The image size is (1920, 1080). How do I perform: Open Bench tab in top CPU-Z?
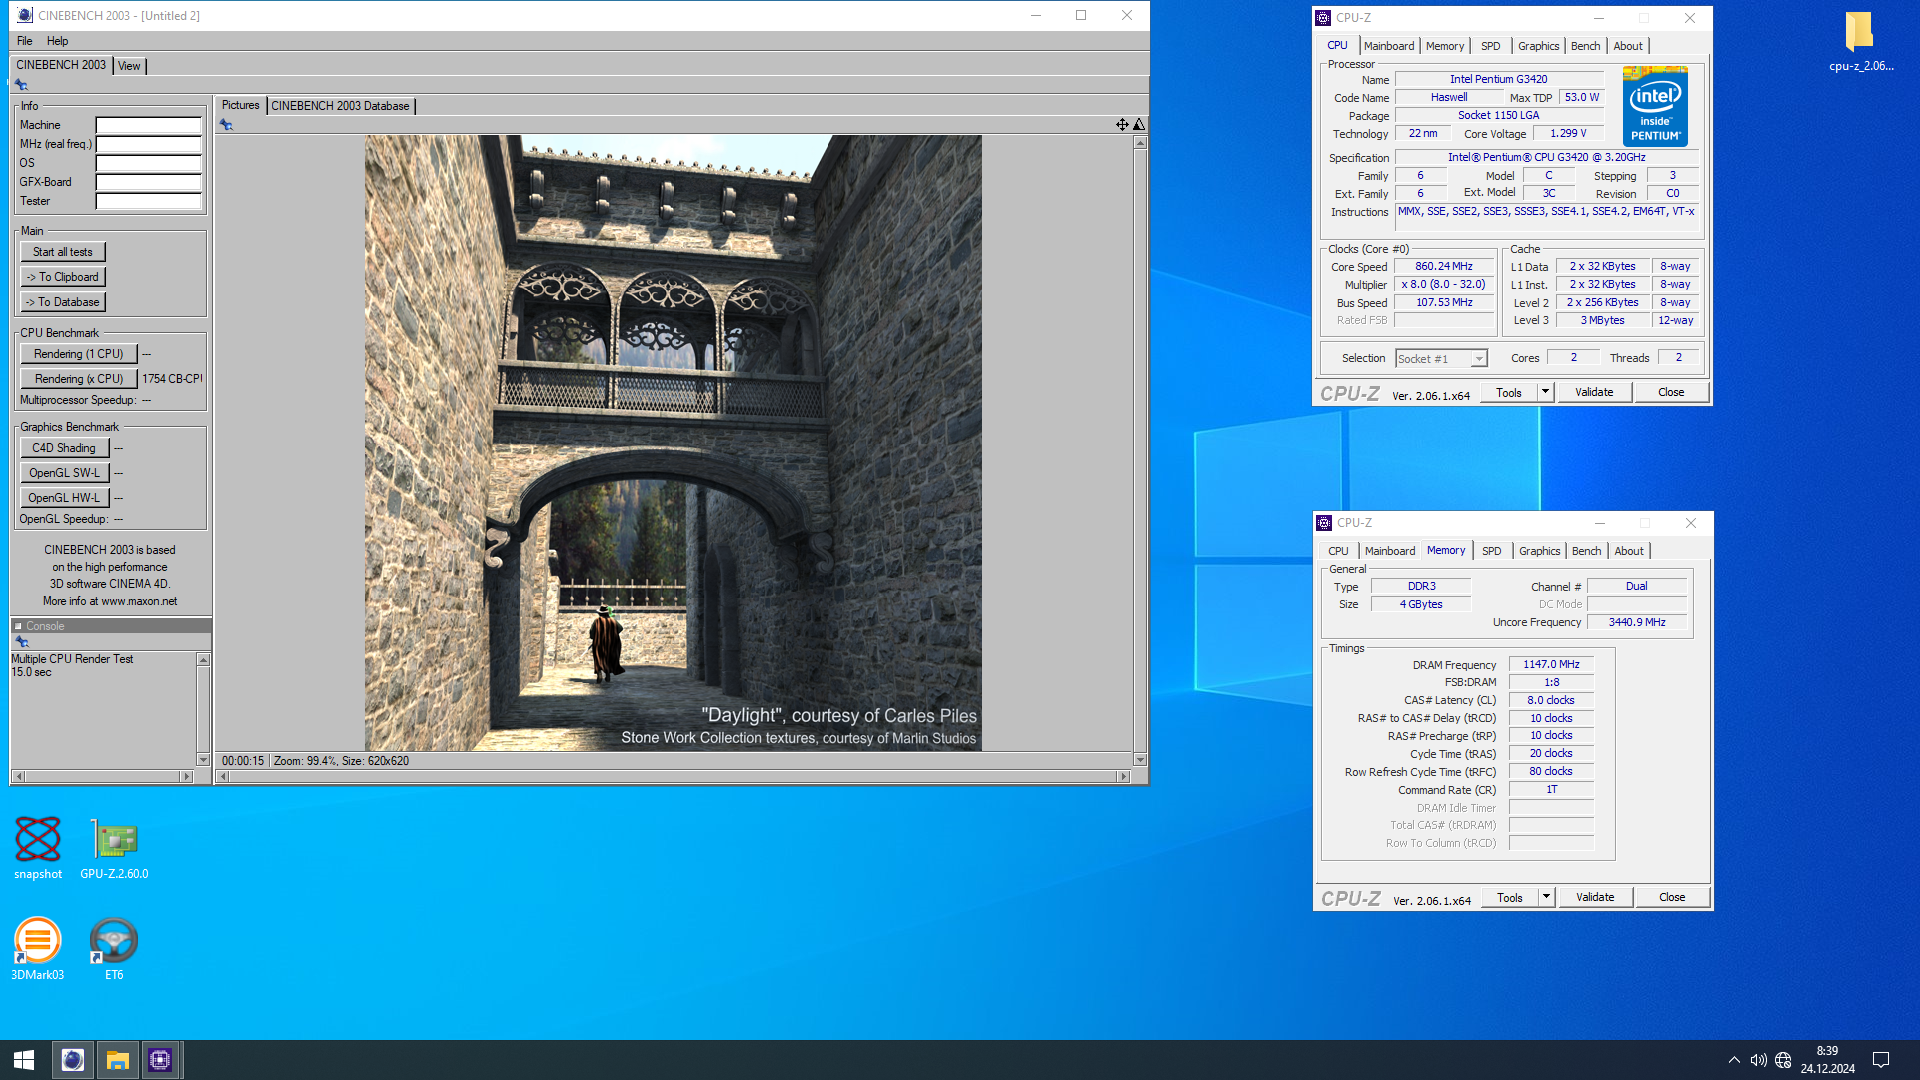click(x=1585, y=46)
